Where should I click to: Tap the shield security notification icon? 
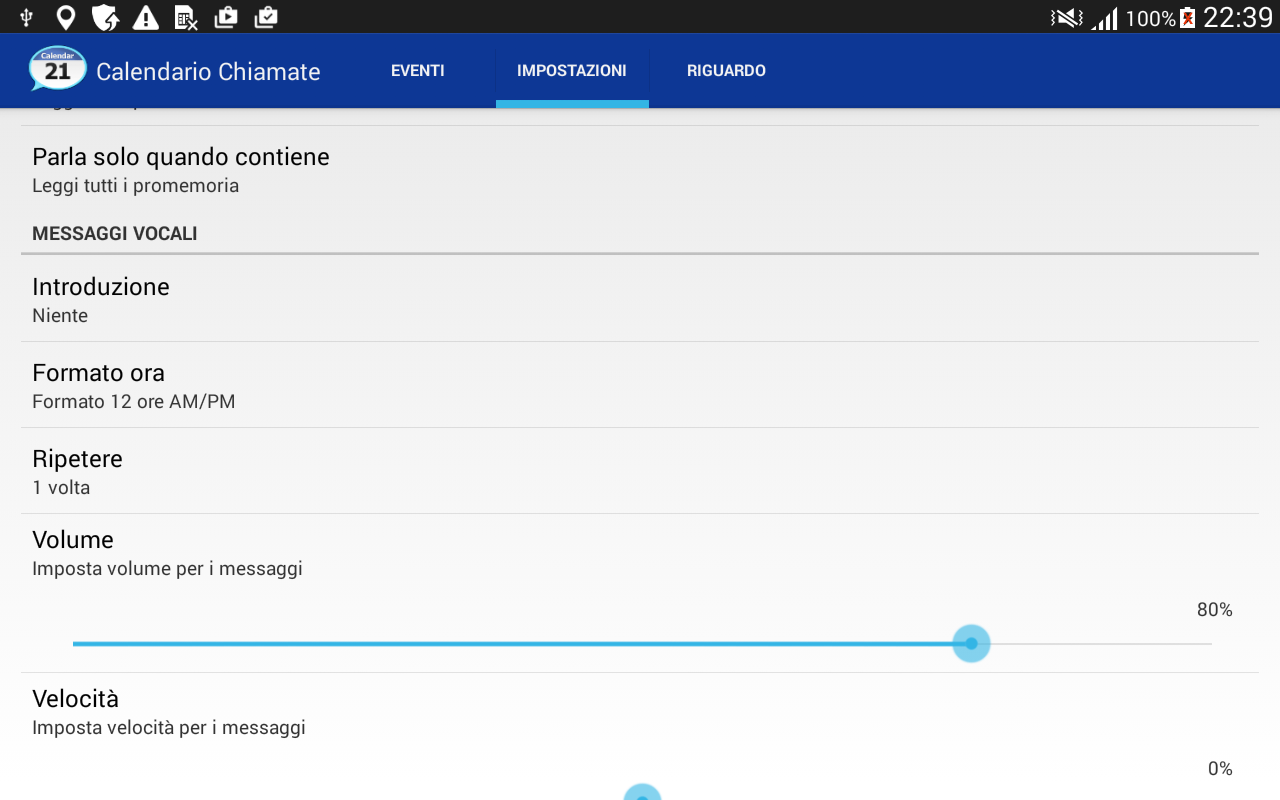tap(105, 17)
